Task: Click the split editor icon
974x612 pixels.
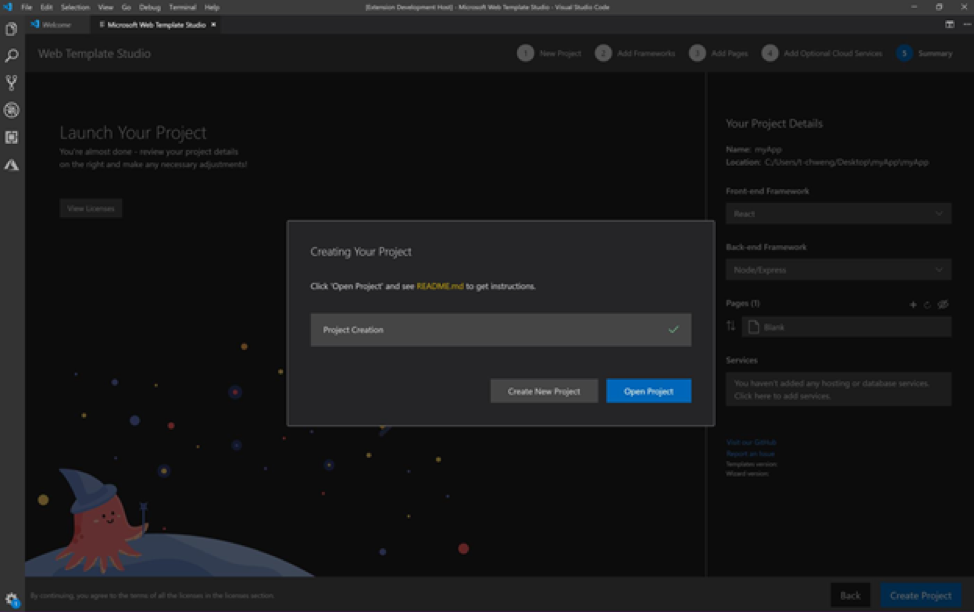Action: pos(949,24)
